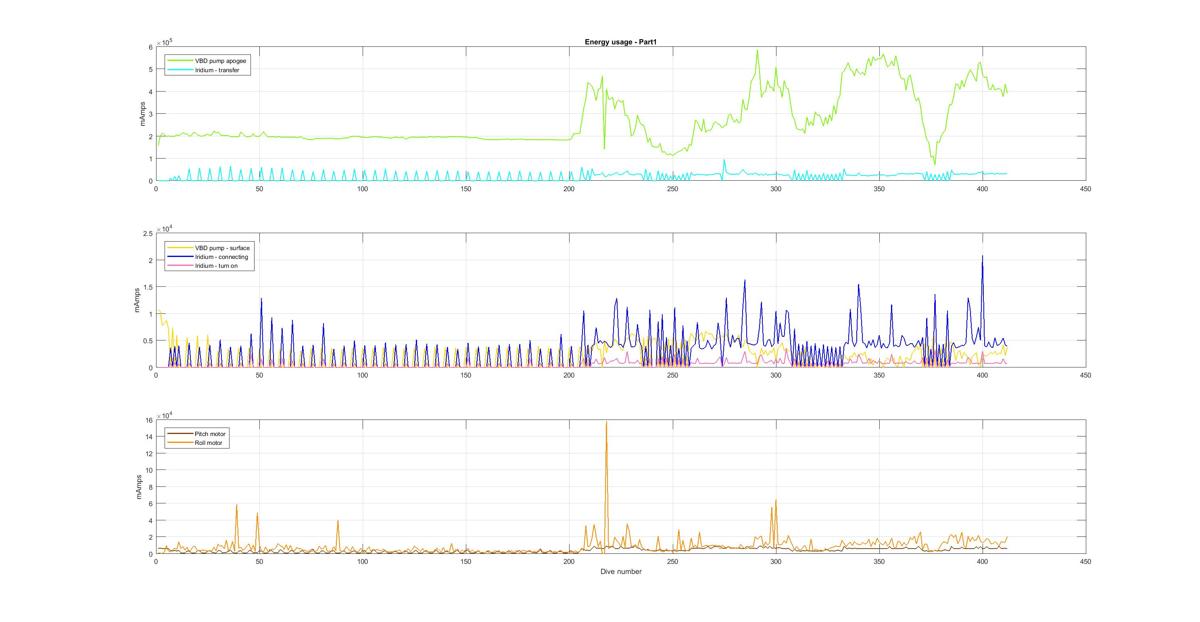
Task: Click the "mAmps" label of the middle plot
Action: [x=137, y=300]
